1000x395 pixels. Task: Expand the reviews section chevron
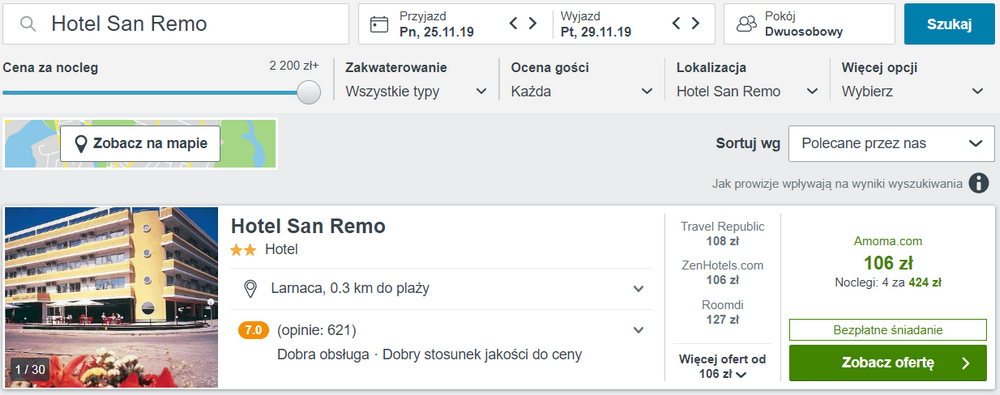(638, 331)
